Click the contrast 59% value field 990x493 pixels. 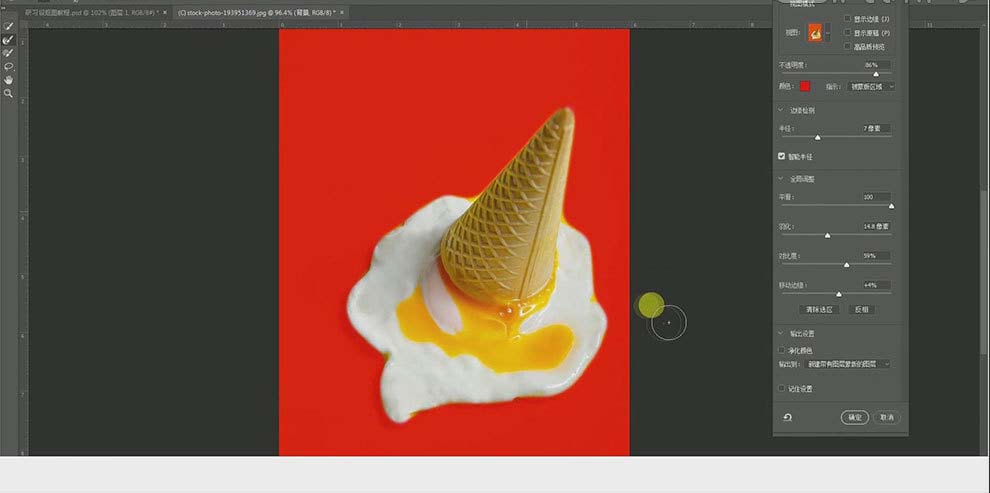point(876,256)
